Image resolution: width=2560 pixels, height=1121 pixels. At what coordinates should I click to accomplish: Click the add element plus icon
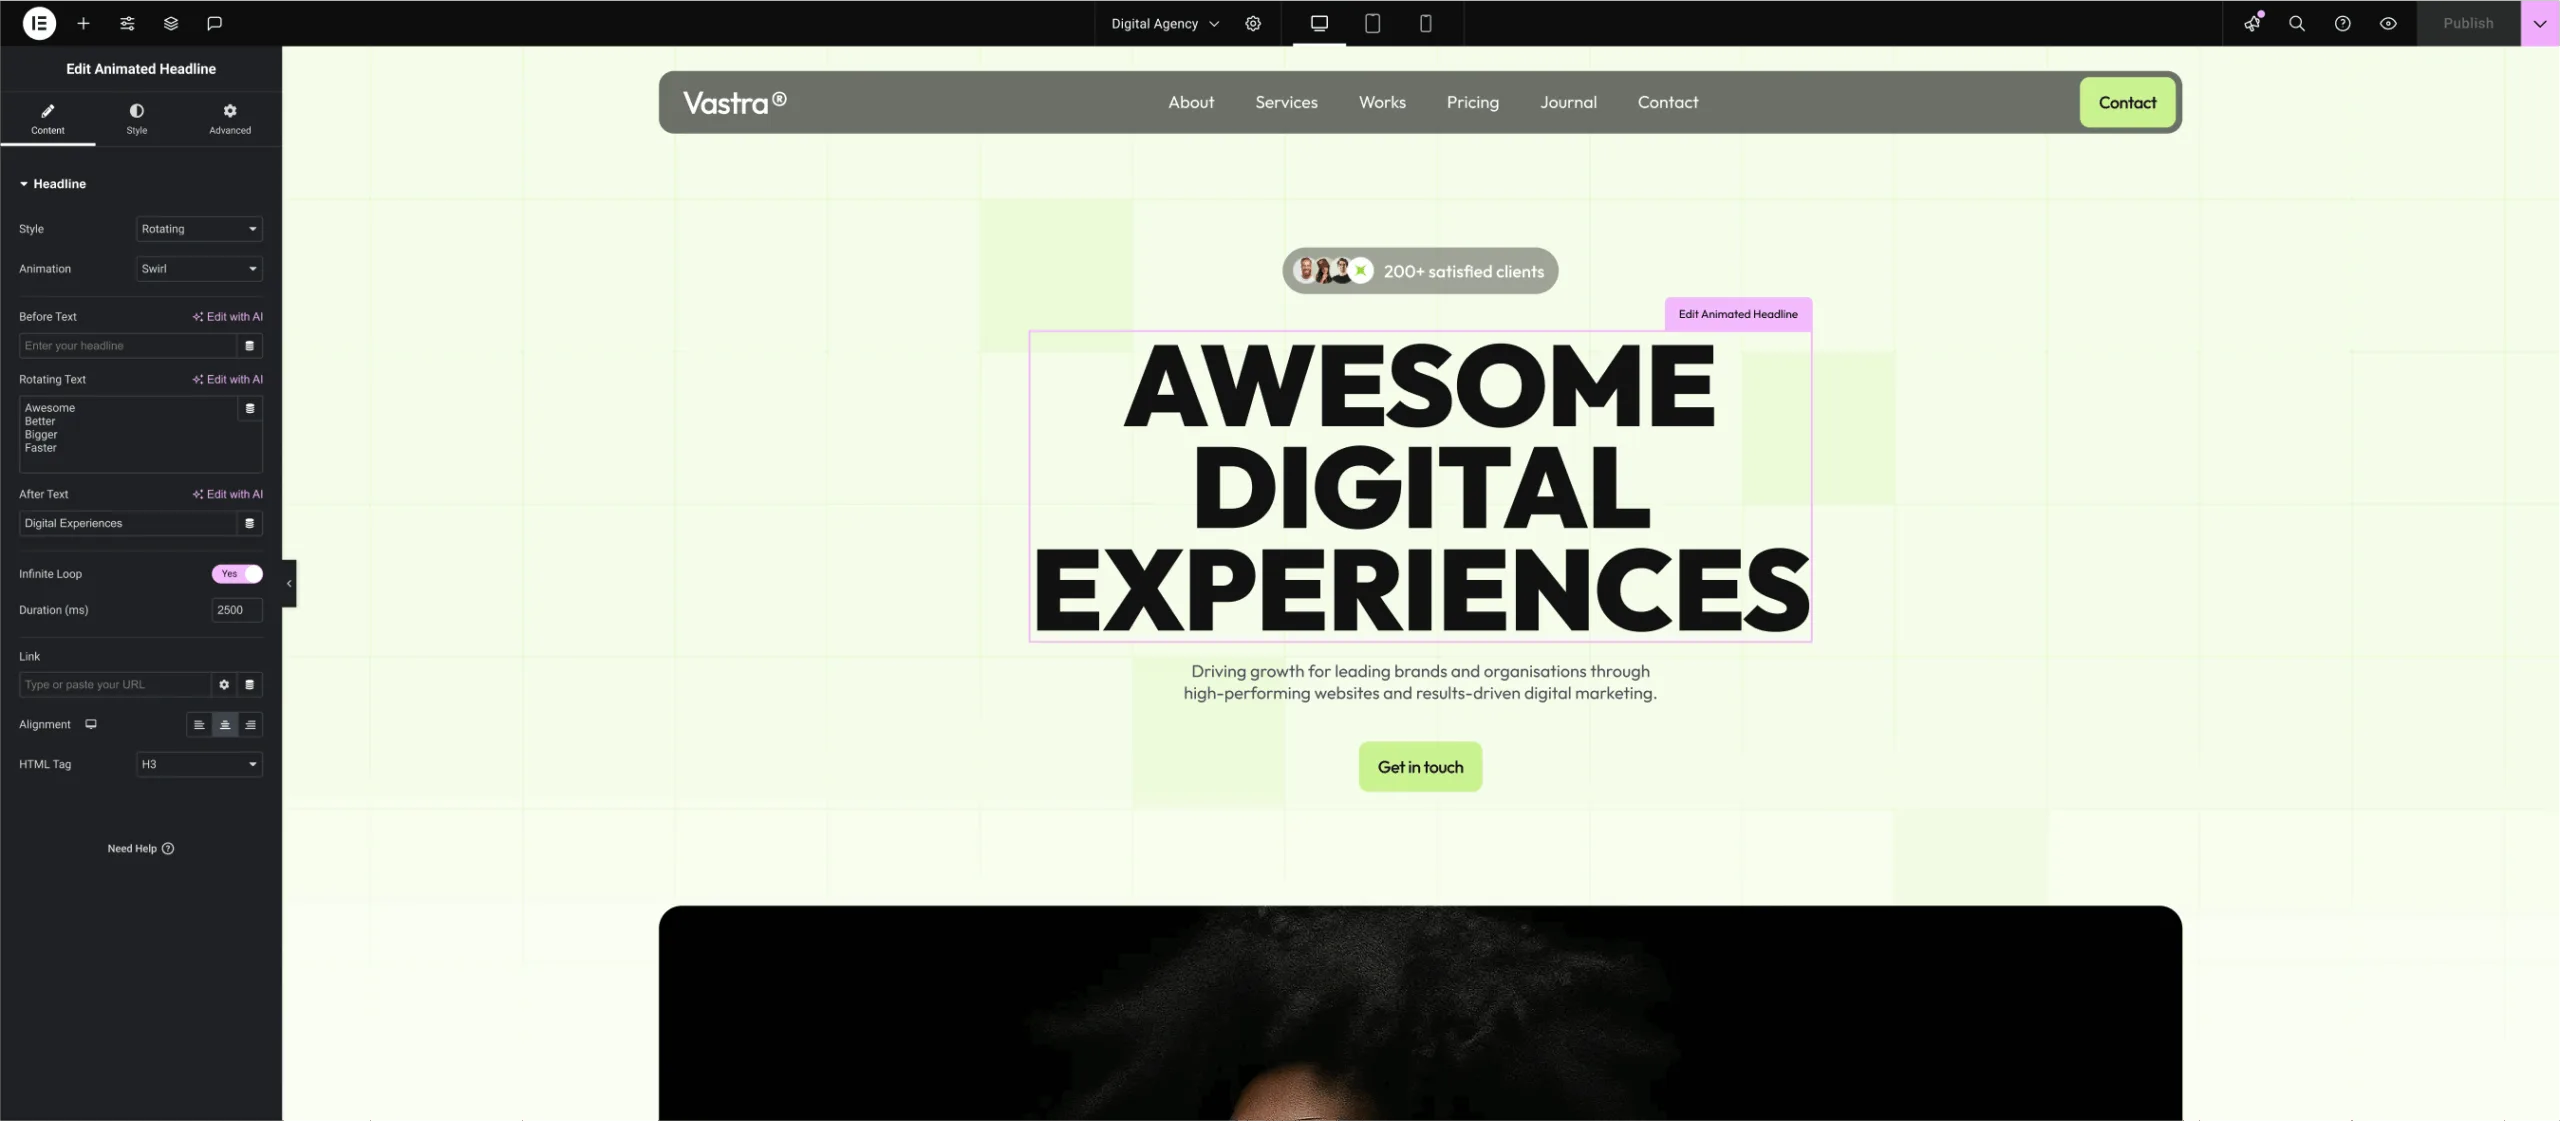84,23
